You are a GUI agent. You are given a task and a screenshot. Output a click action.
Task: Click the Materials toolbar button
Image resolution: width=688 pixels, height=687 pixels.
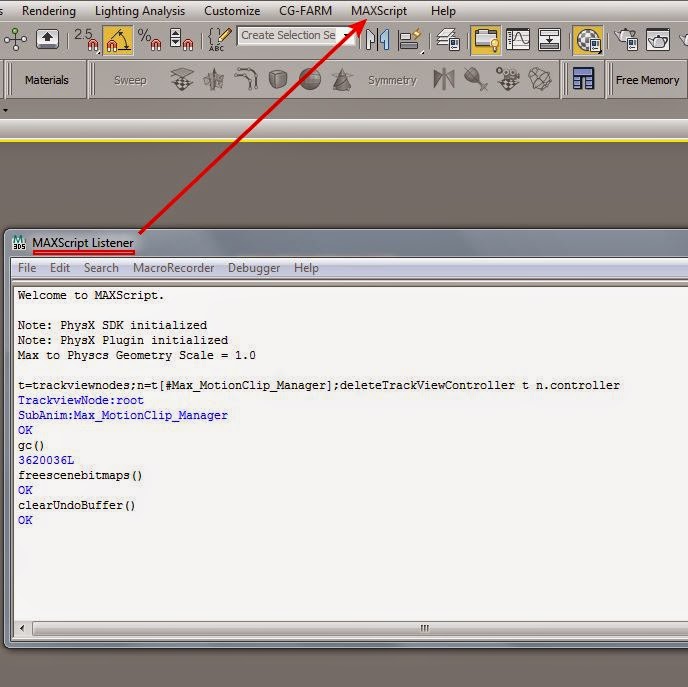point(47,80)
